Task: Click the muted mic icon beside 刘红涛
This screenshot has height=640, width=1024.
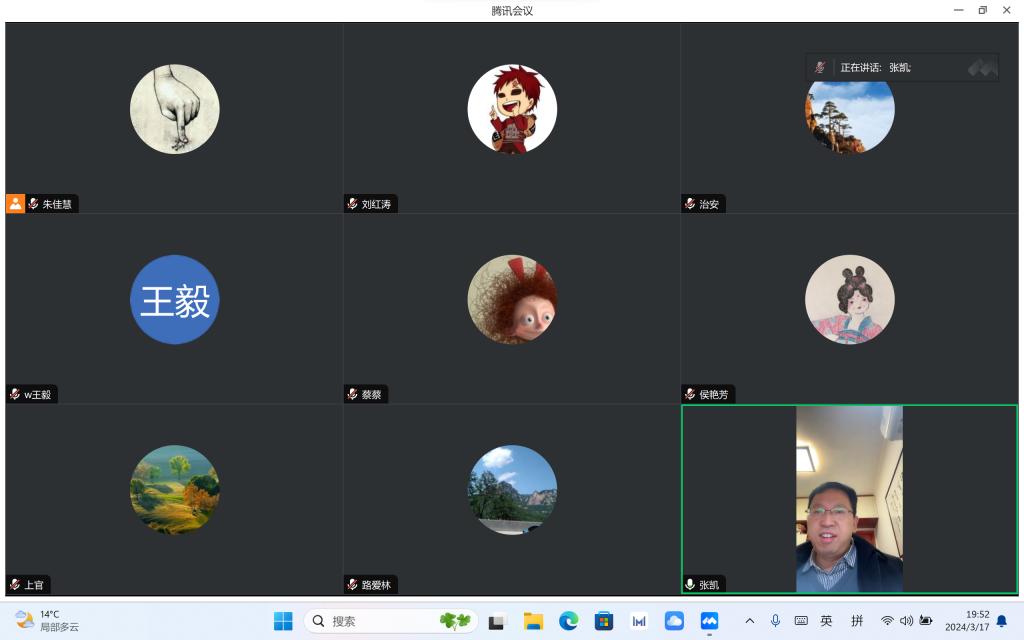Action: click(x=352, y=204)
